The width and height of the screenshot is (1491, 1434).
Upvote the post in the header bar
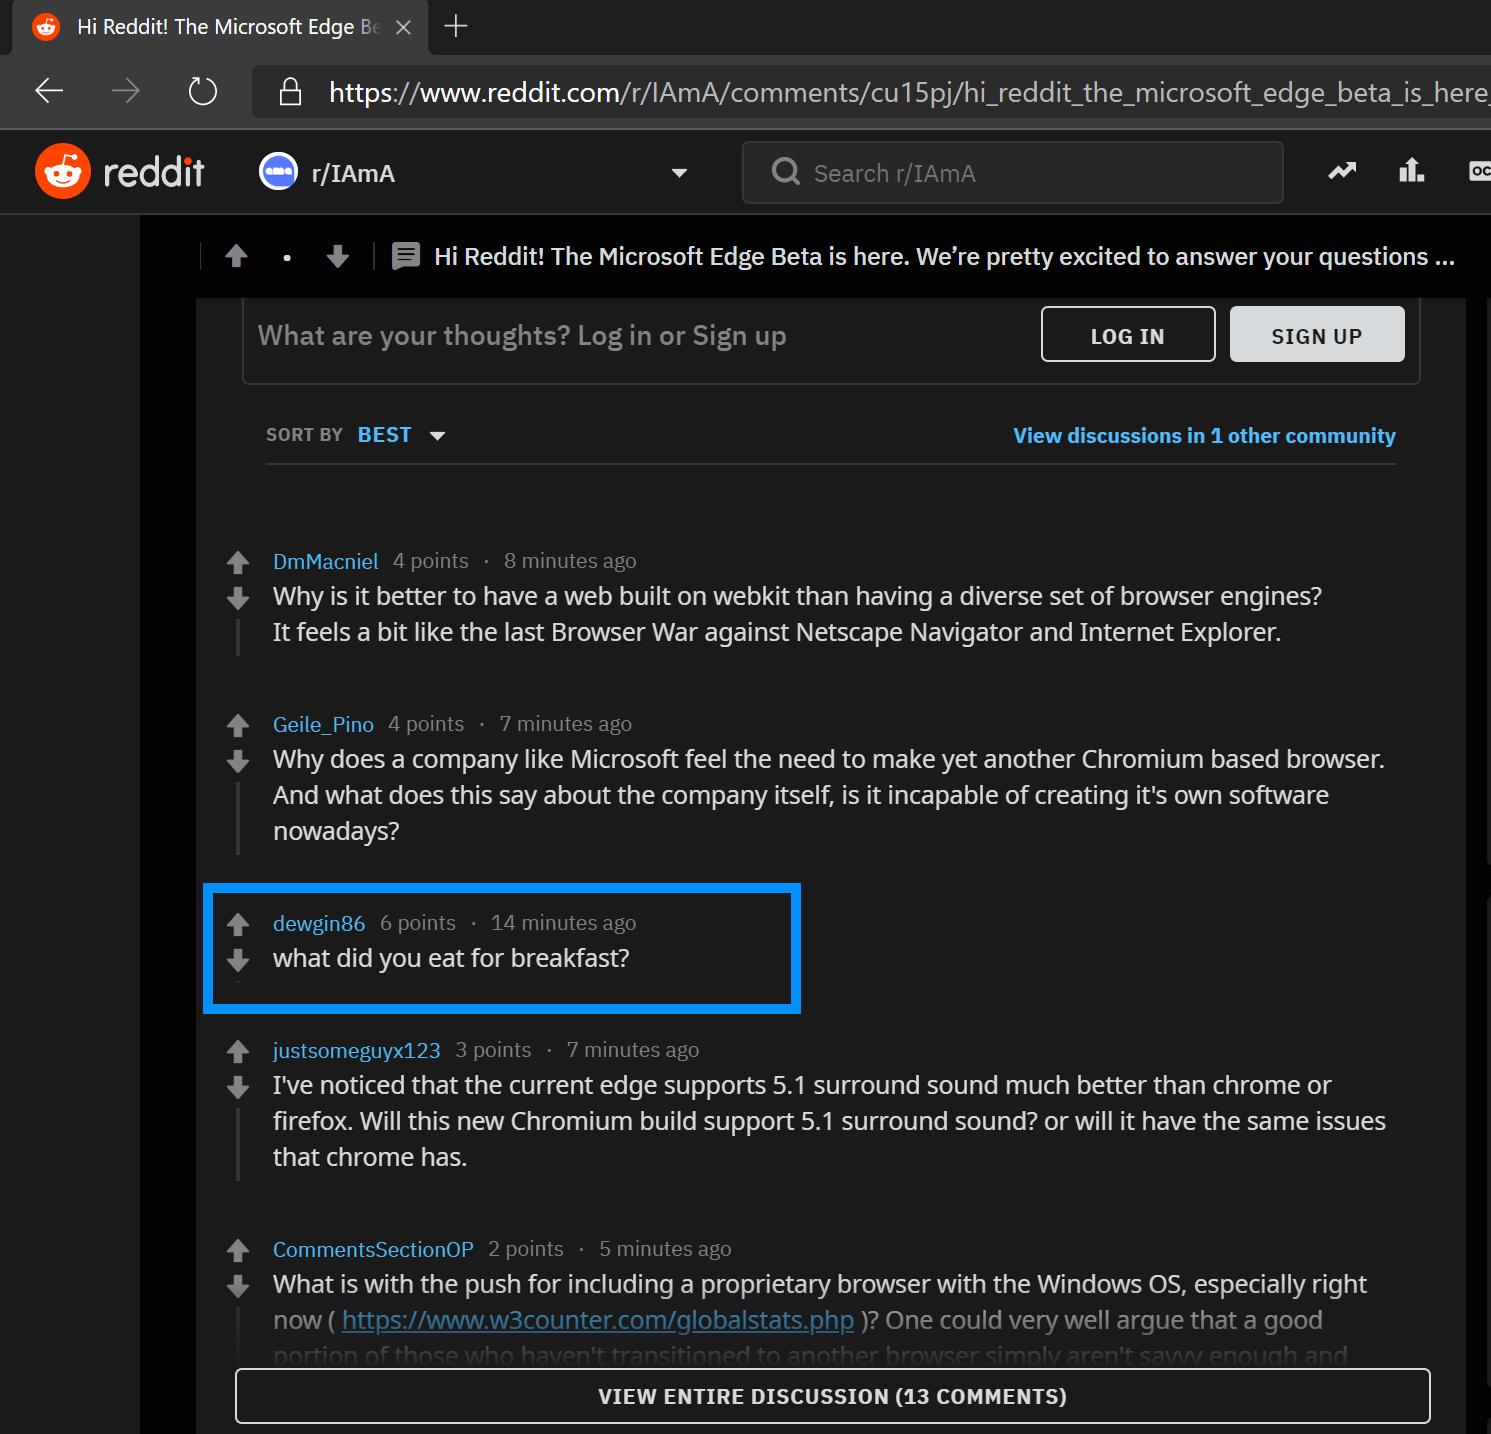(x=236, y=257)
